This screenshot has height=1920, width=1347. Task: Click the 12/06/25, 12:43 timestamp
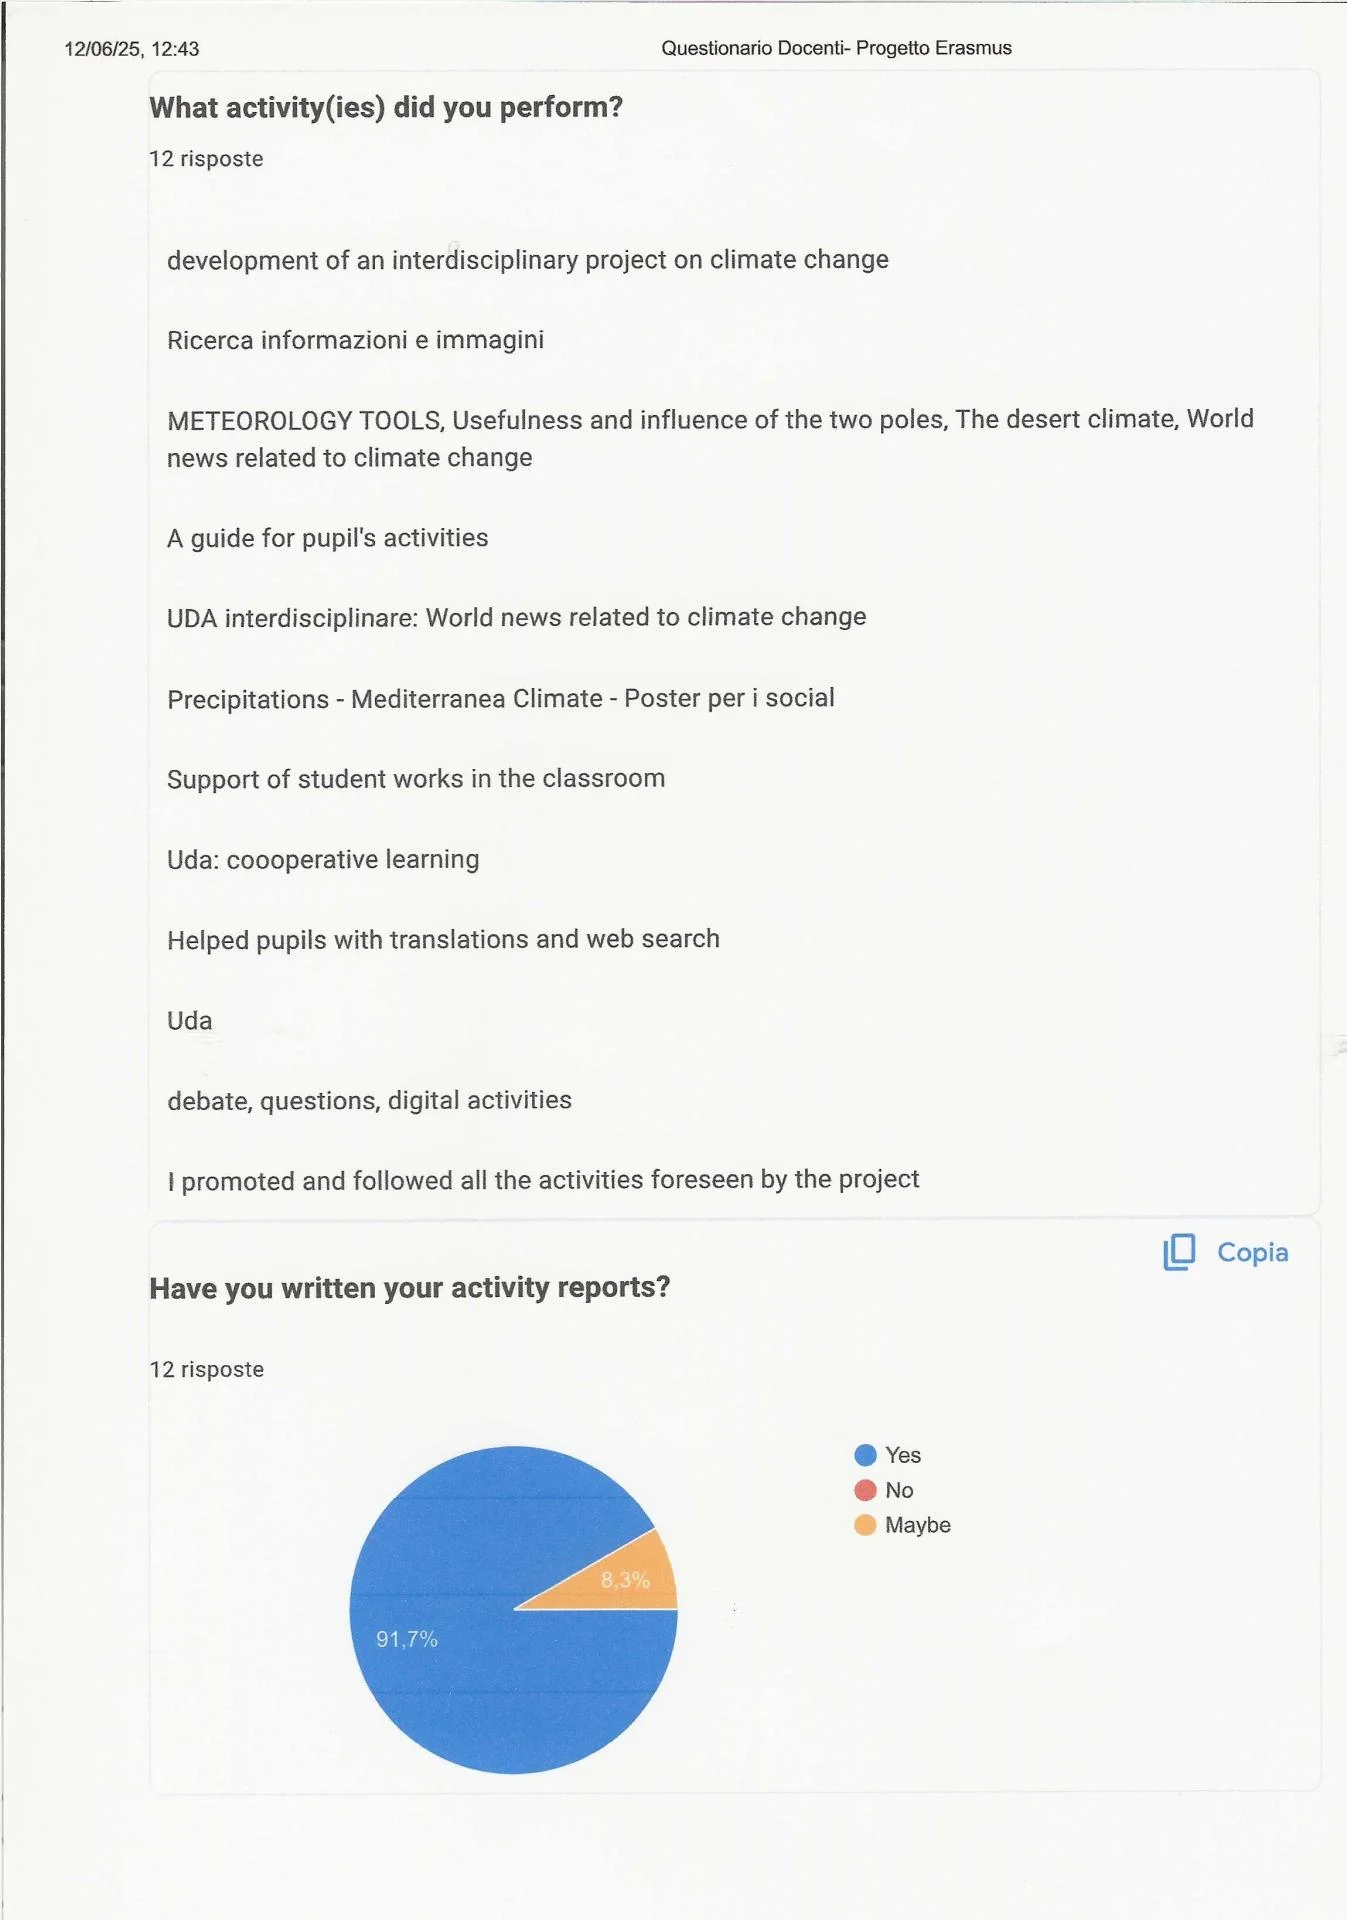coord(132,49)
